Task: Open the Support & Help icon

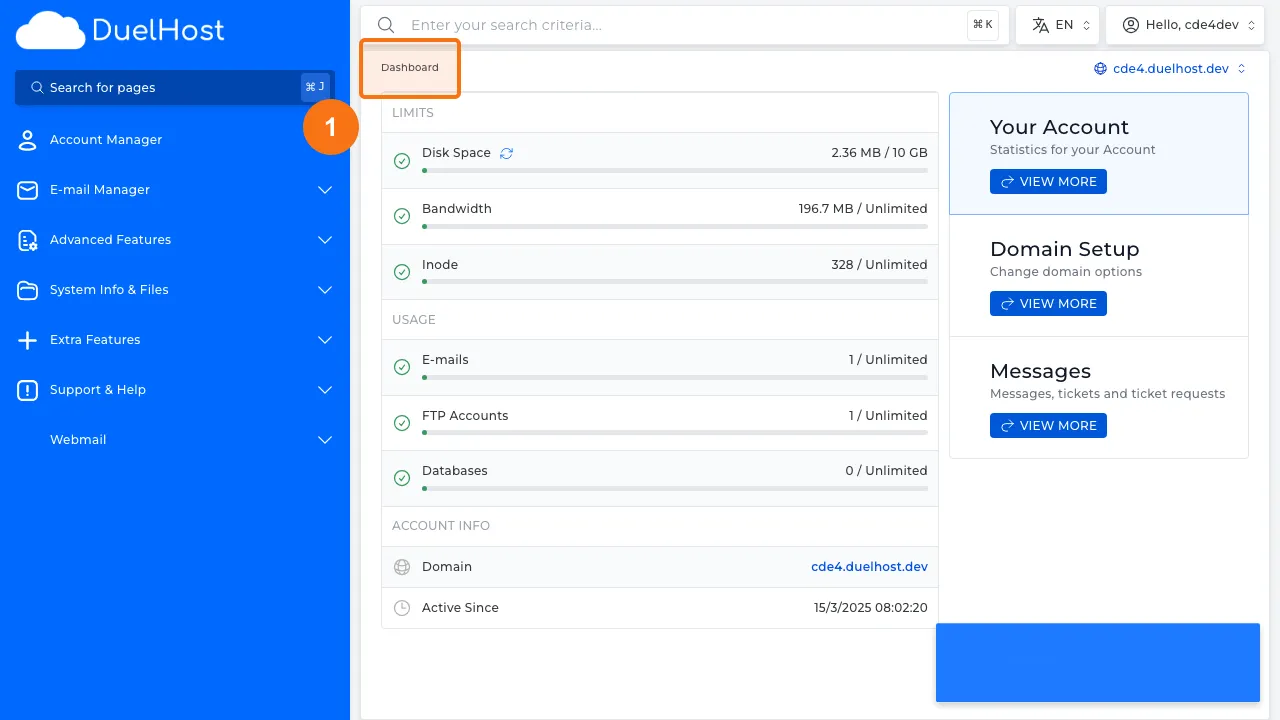Action: tap(27, 389)
